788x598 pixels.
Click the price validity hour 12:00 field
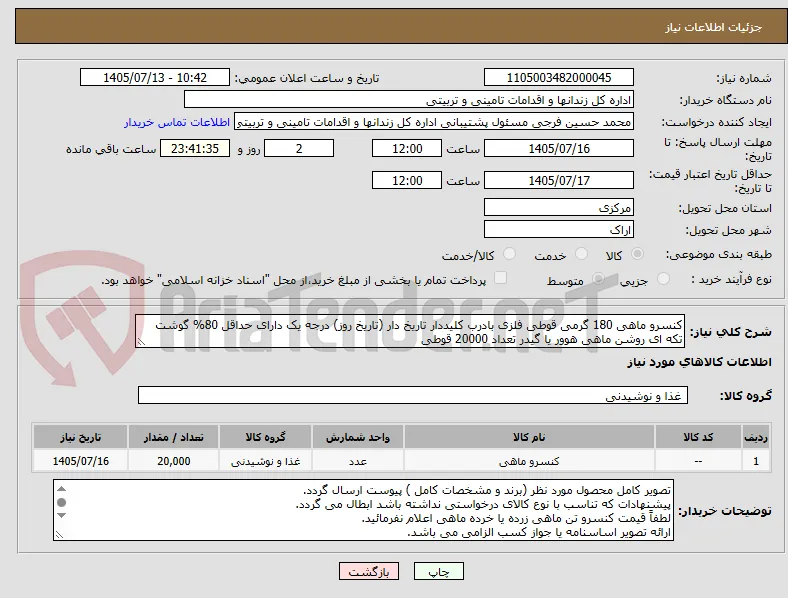point(407,180)
